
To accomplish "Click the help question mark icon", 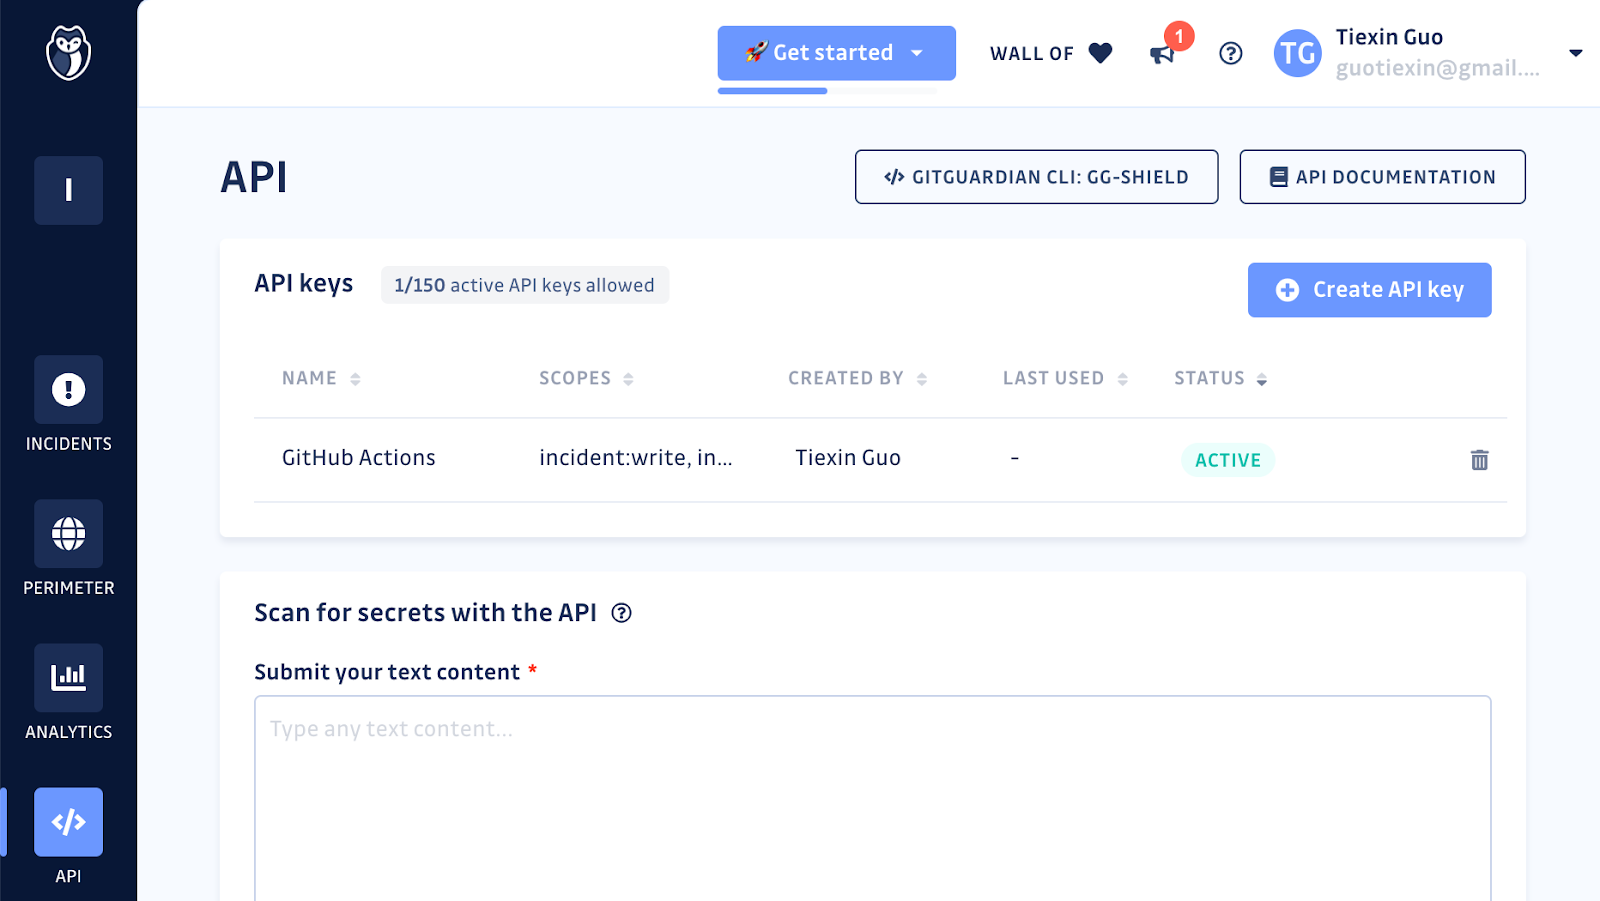I will tap(1230, 53).
